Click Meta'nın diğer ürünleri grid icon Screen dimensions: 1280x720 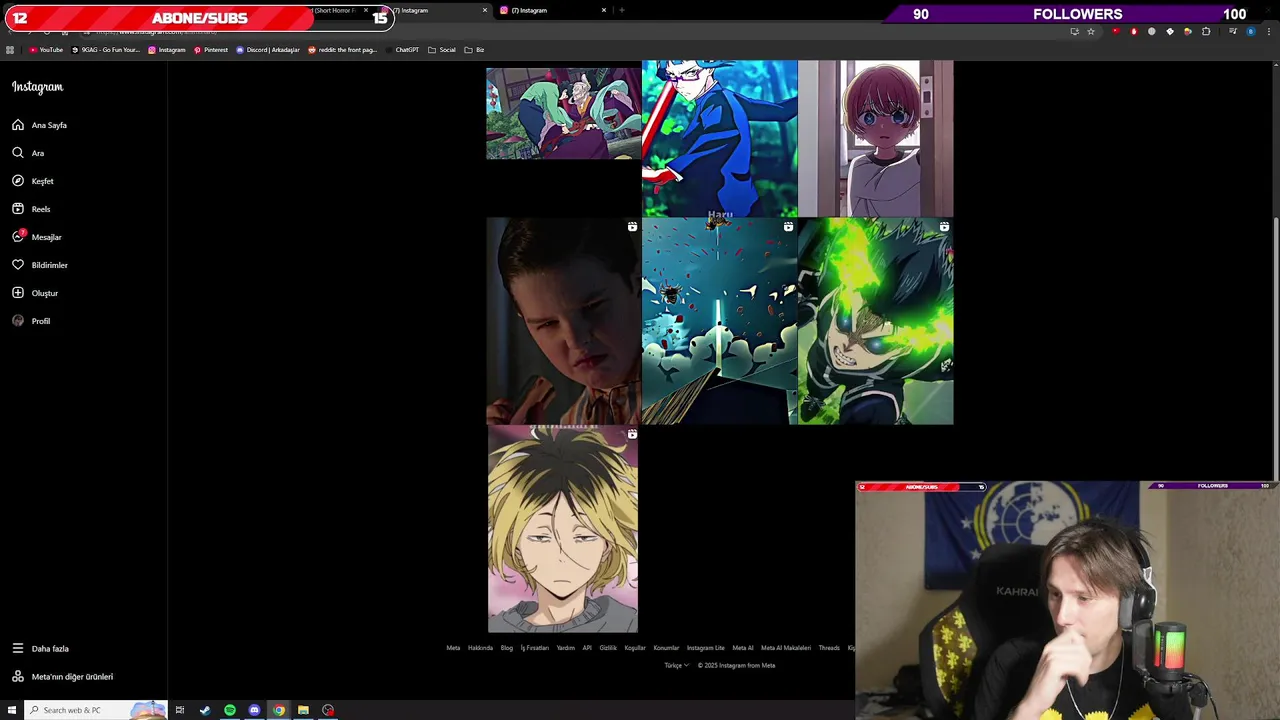18,676
